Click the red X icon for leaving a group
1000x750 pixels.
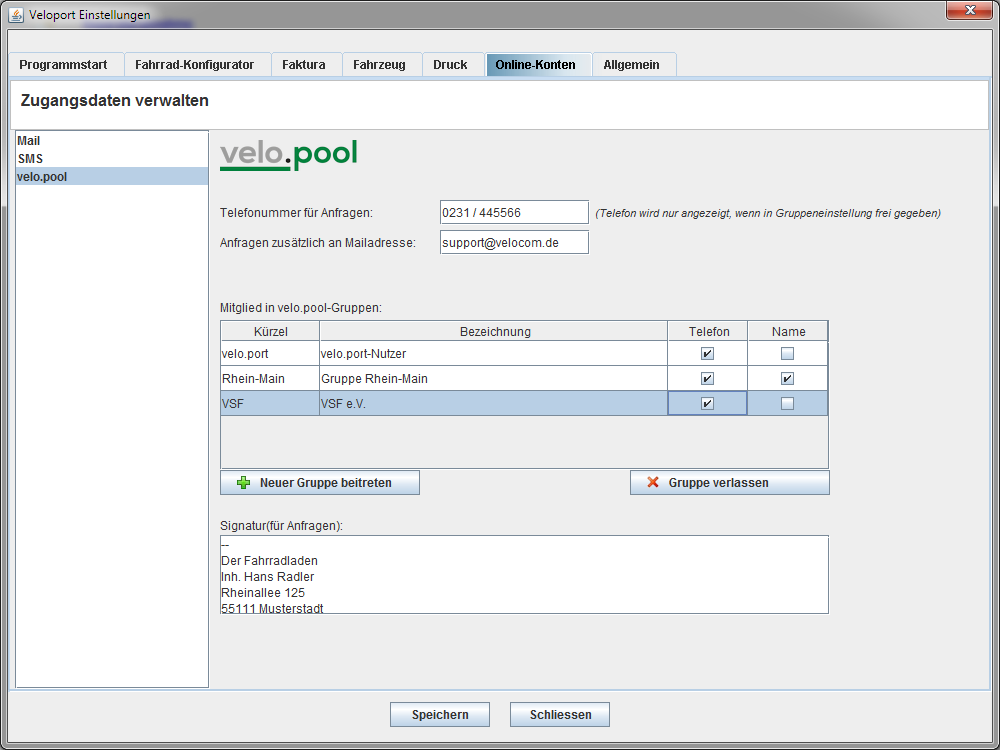[x=652, y=482]
